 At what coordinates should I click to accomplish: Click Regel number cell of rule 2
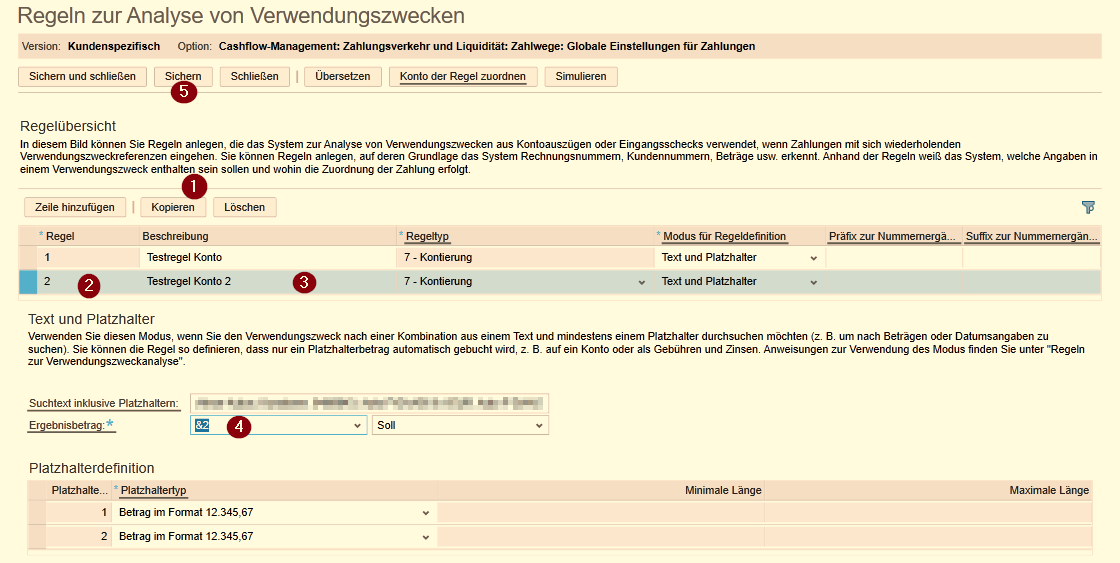[x=88, y=282]
